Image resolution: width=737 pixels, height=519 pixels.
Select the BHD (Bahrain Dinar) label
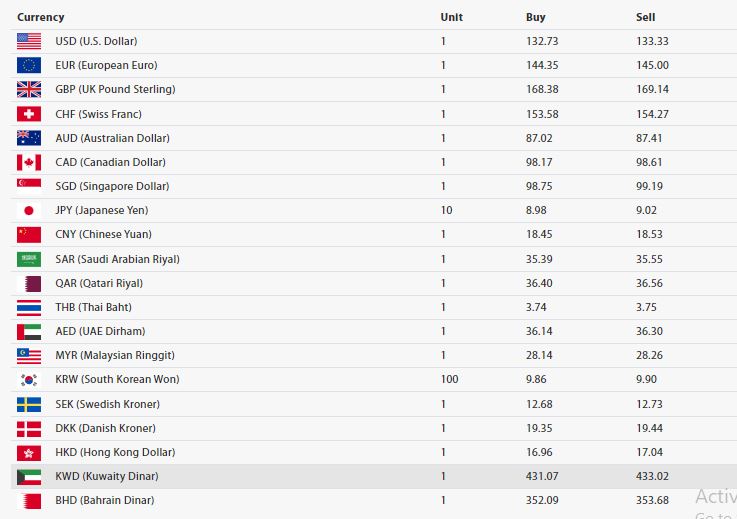(x=105, y=500)
